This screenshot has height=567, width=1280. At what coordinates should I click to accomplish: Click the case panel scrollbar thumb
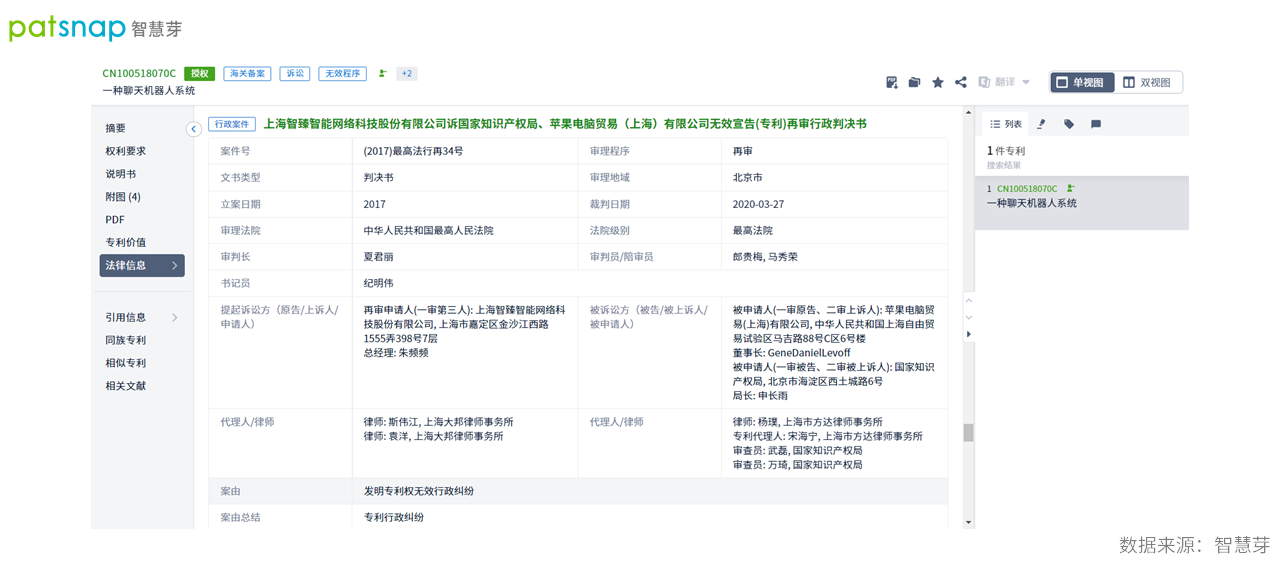tap(968, 433)
